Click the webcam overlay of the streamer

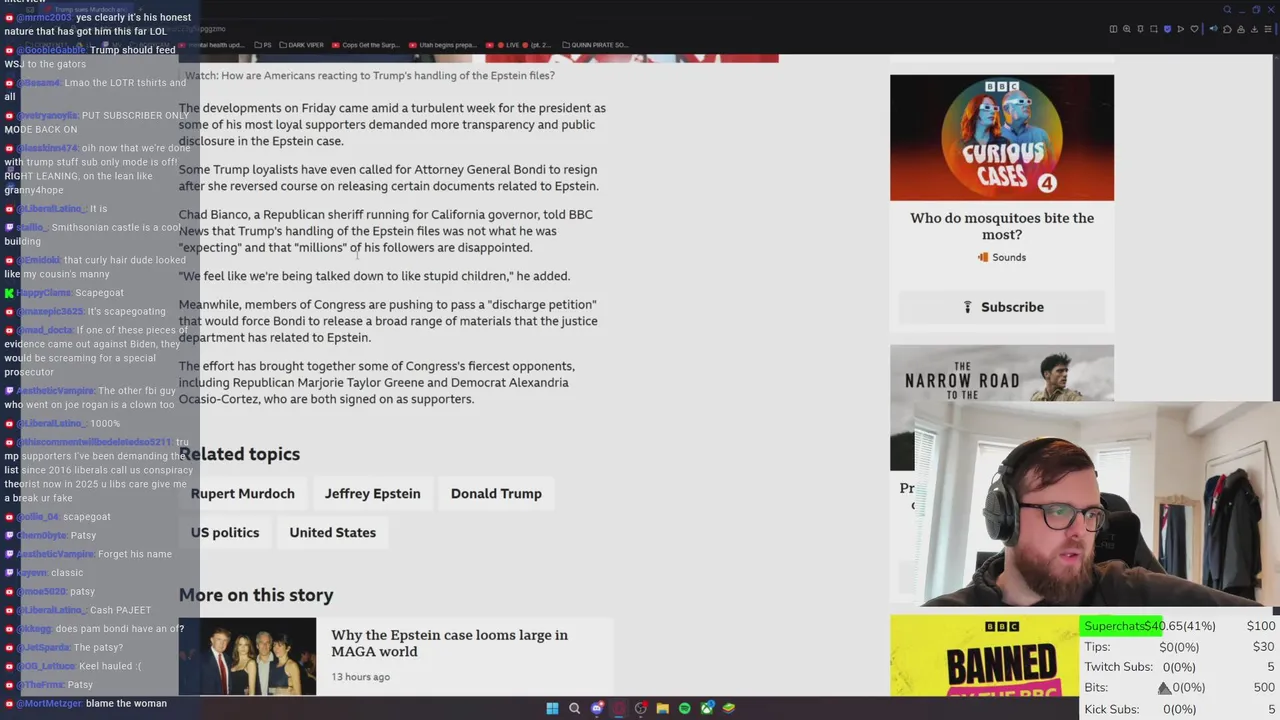coord(1095,505)
